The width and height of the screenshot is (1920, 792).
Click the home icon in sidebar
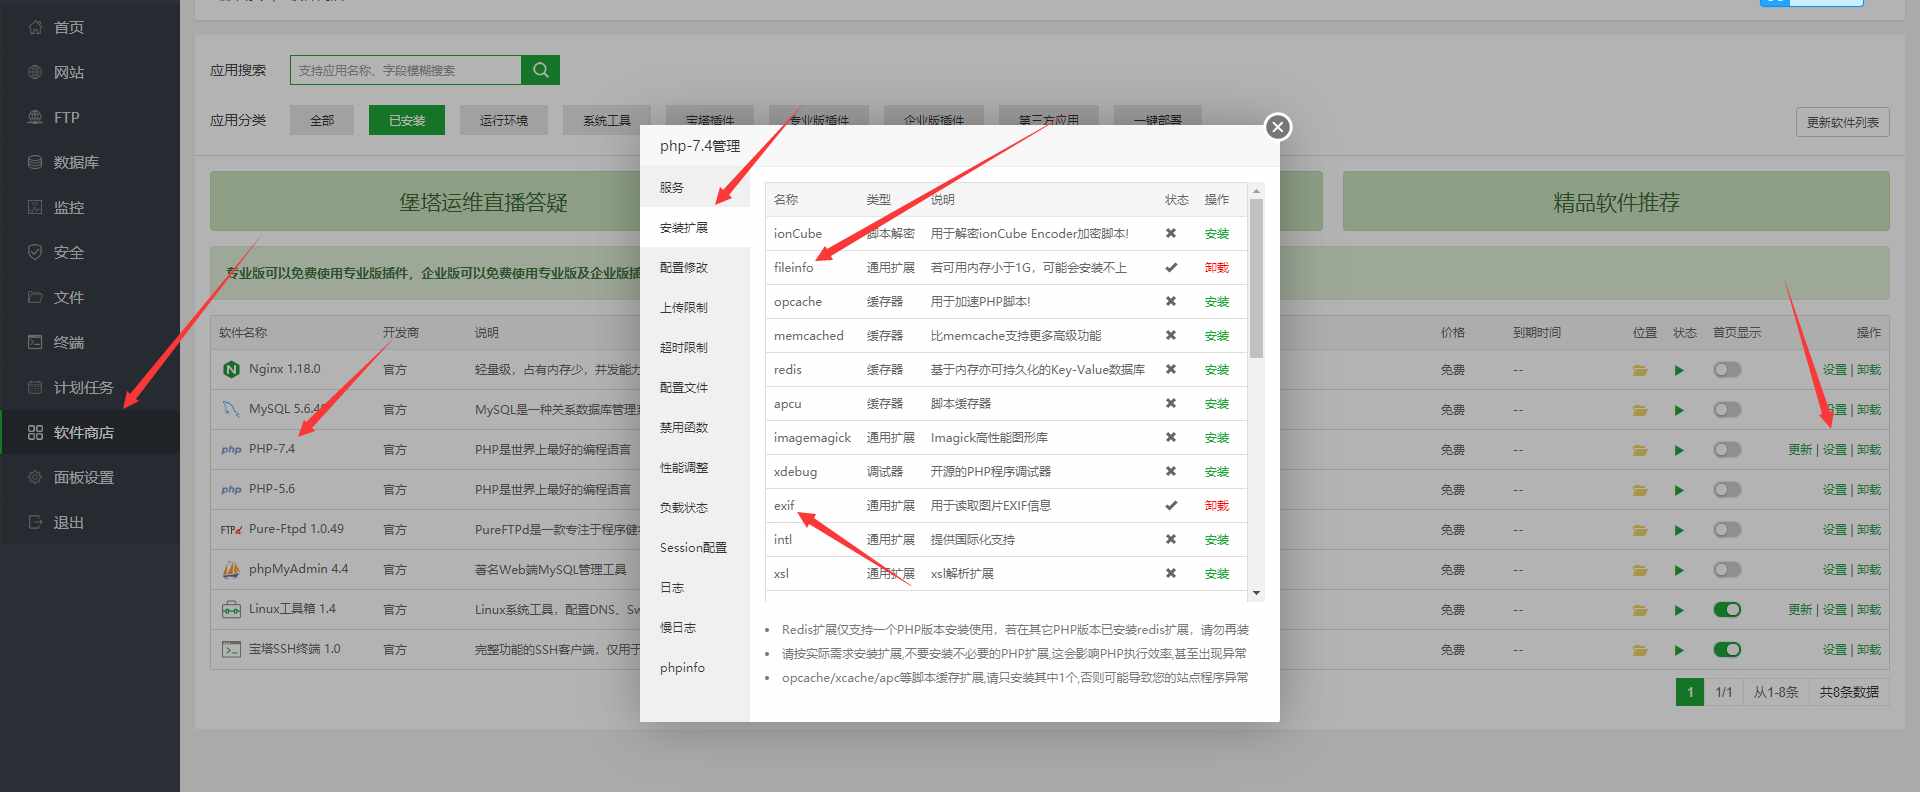[35, 27]
